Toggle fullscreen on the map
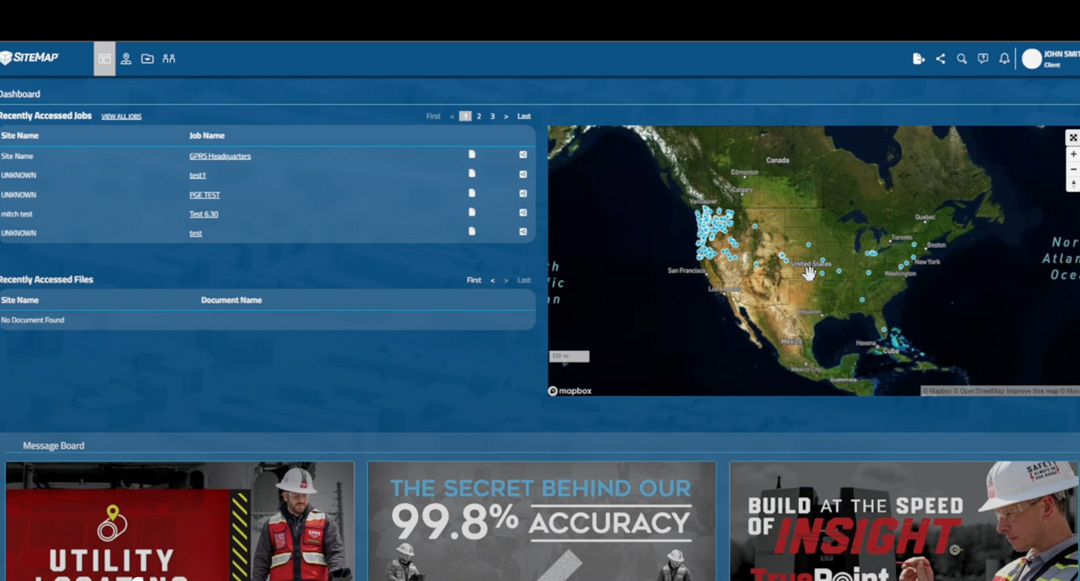The width and height of the screenshot is (1080, 581). (1072, 138)
